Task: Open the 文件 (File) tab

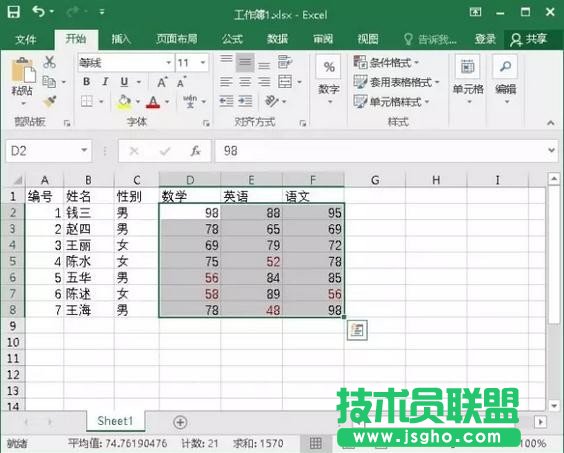Action: pyautogui.click(x=26, y=39)
